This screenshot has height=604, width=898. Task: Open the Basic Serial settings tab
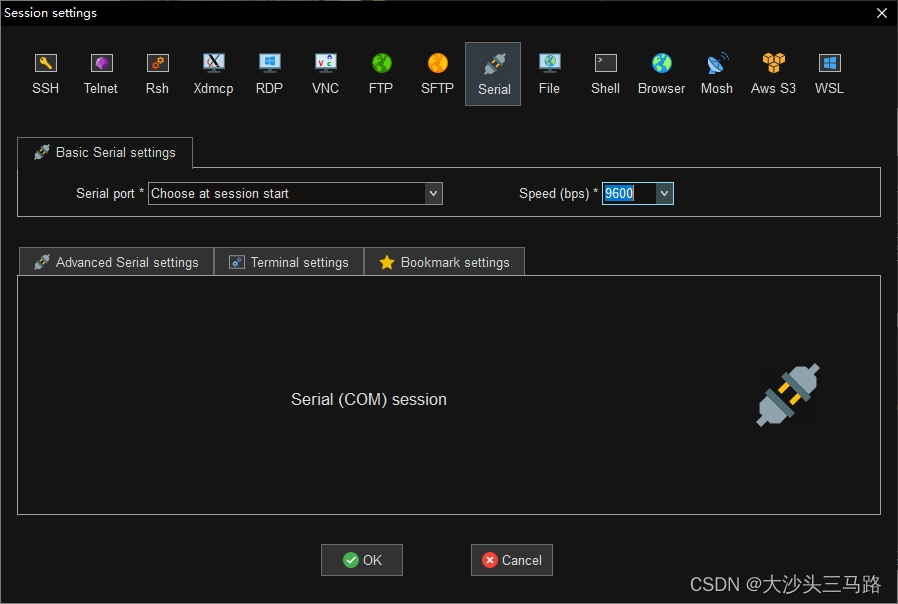[x=105, y=152]
